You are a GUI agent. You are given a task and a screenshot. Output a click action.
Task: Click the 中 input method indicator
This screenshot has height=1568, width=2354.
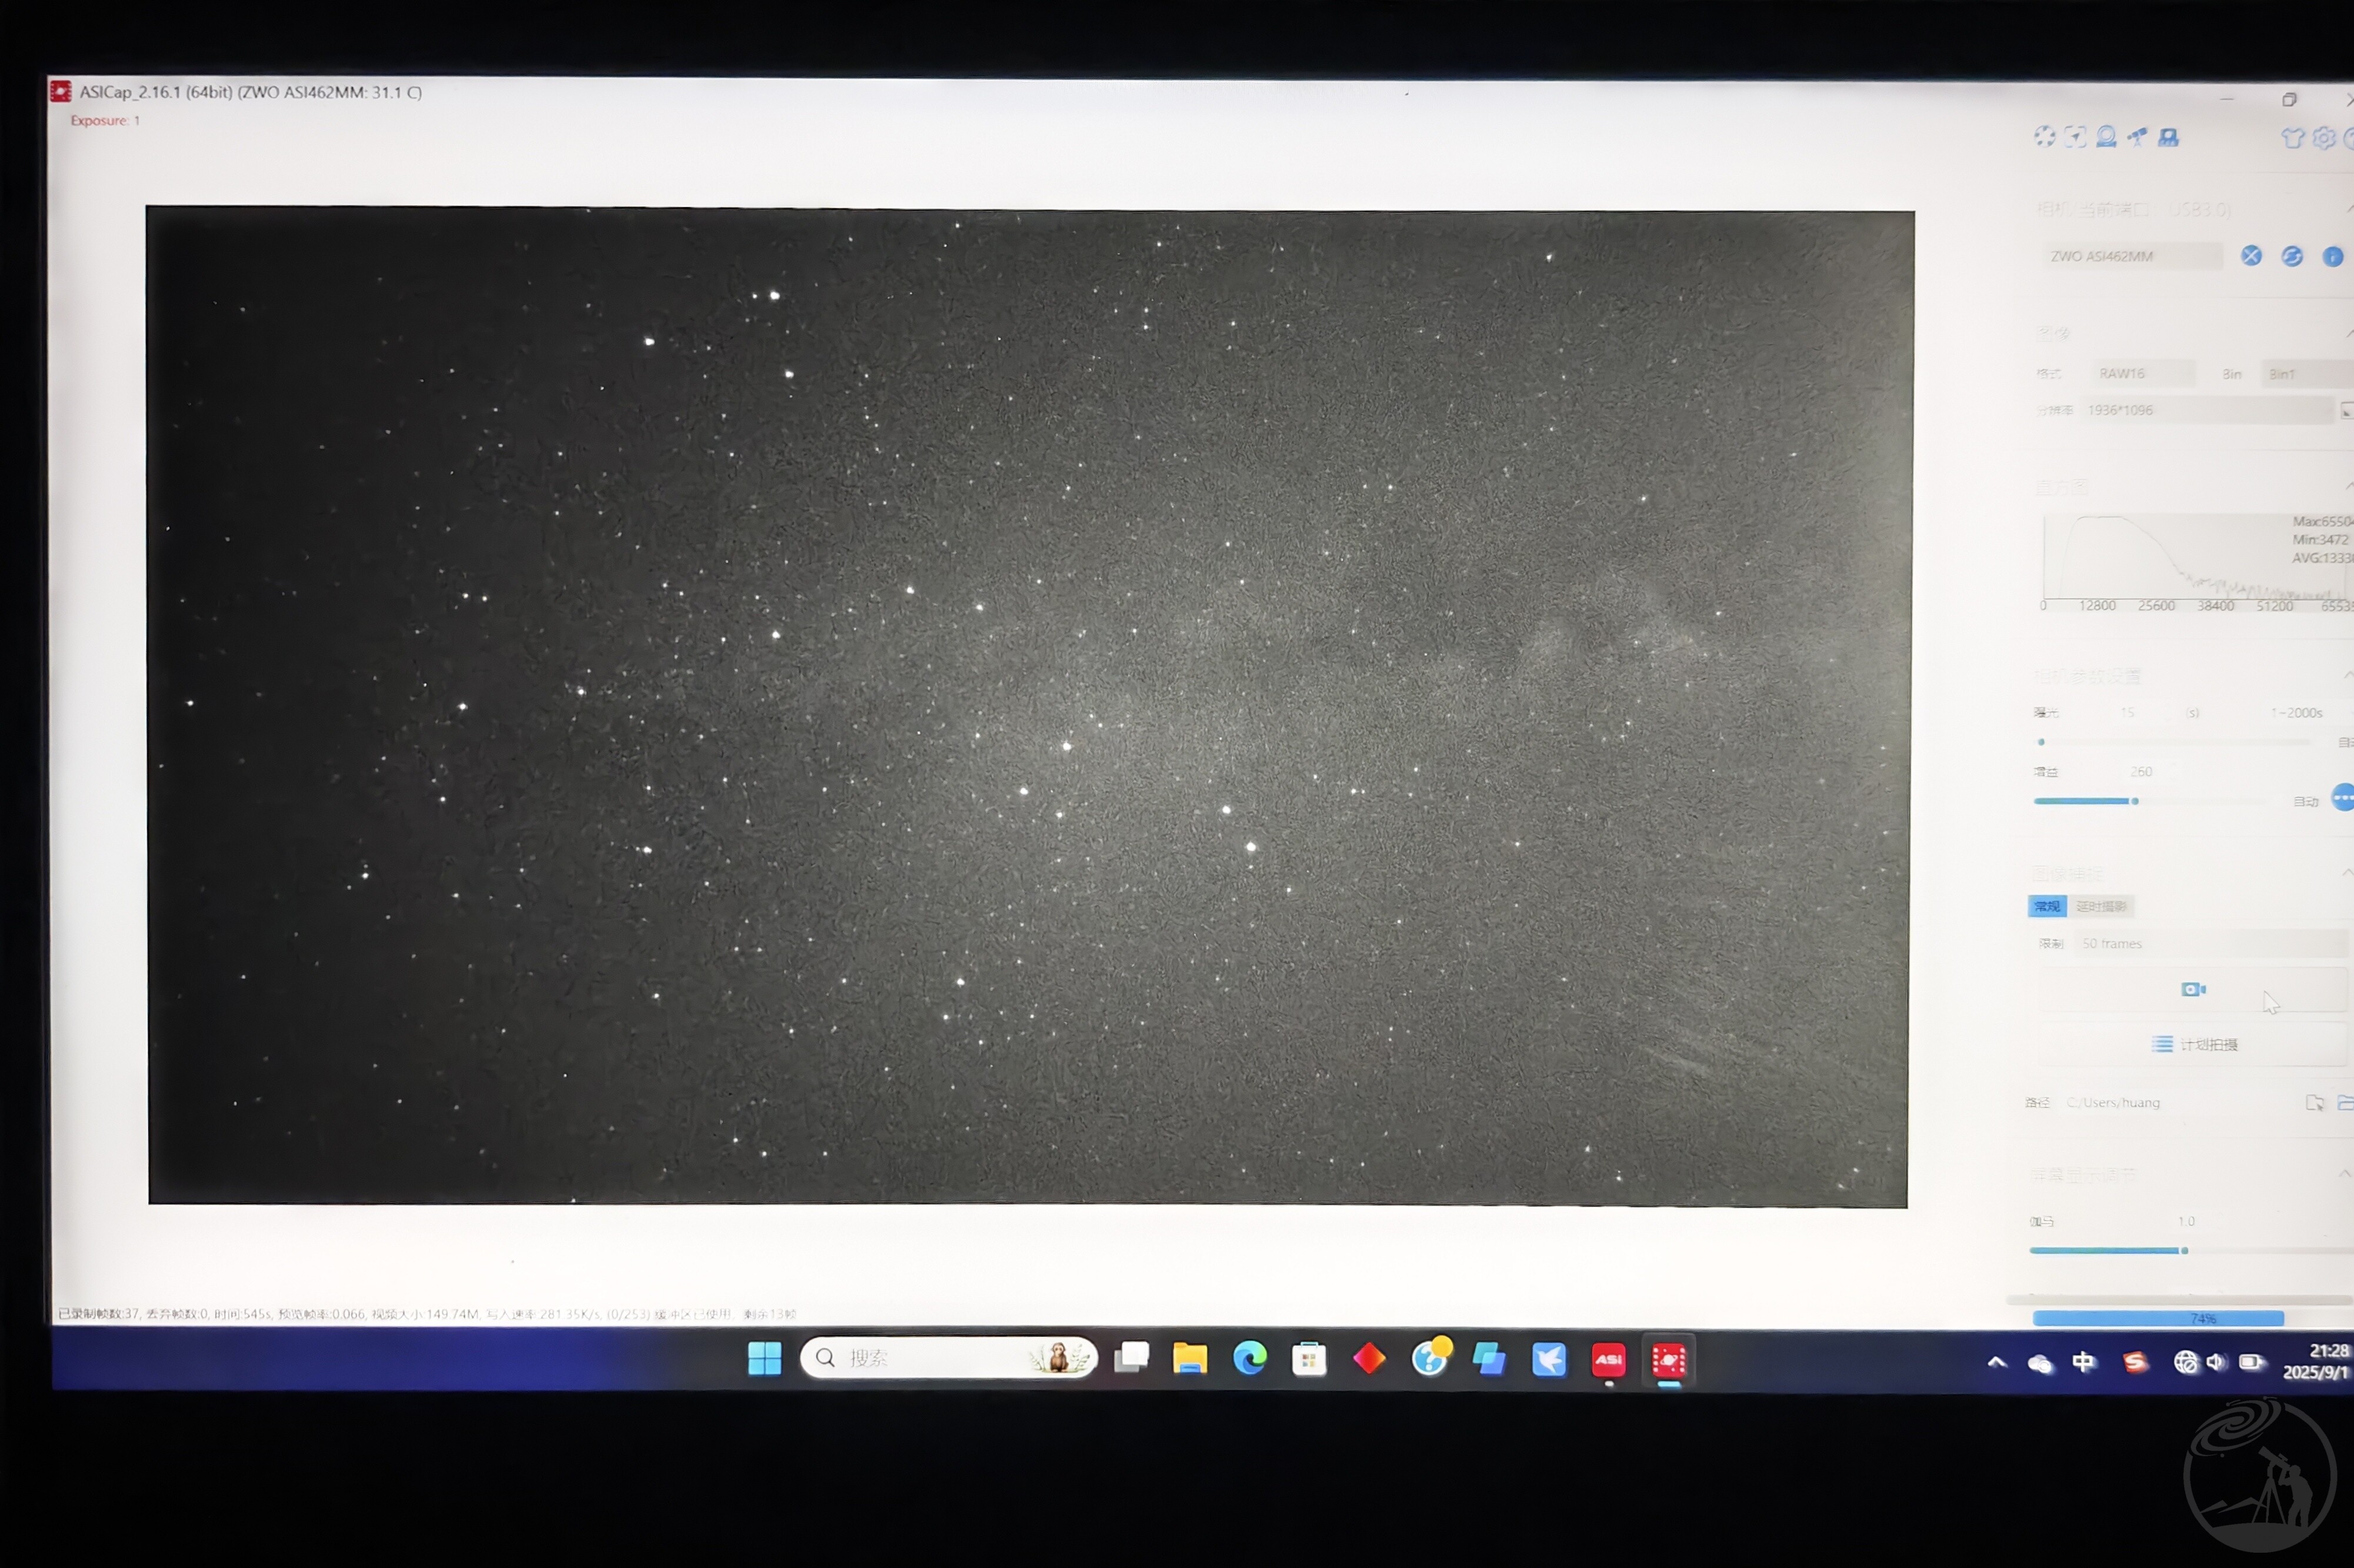click(2084, 1362)
